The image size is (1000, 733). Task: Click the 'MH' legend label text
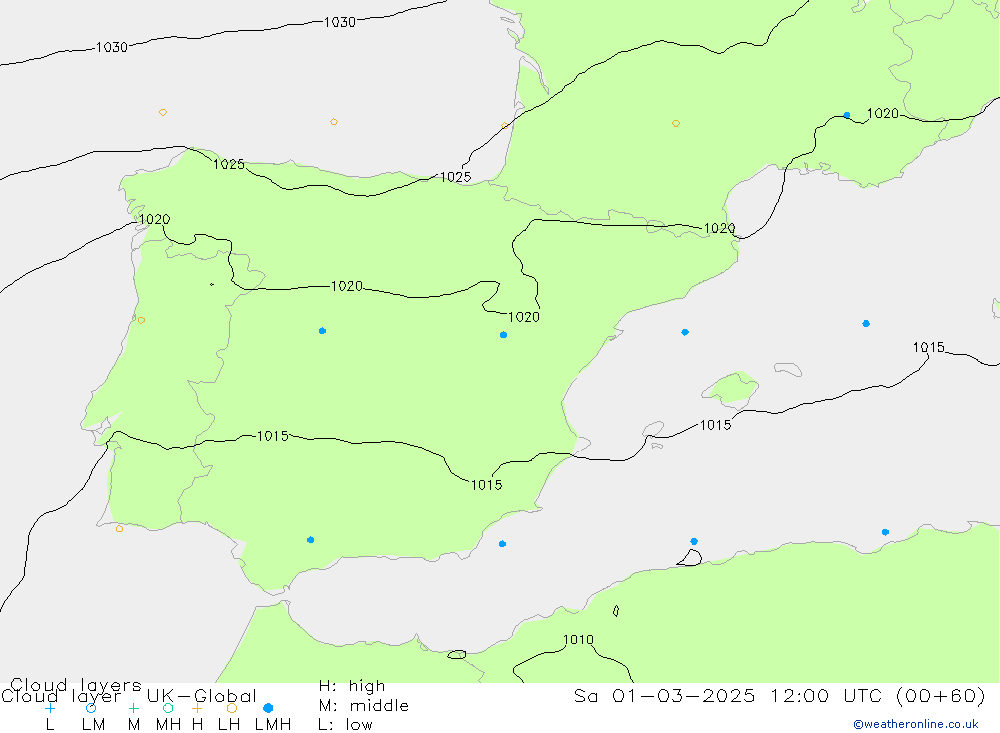(x=168, y=725)
